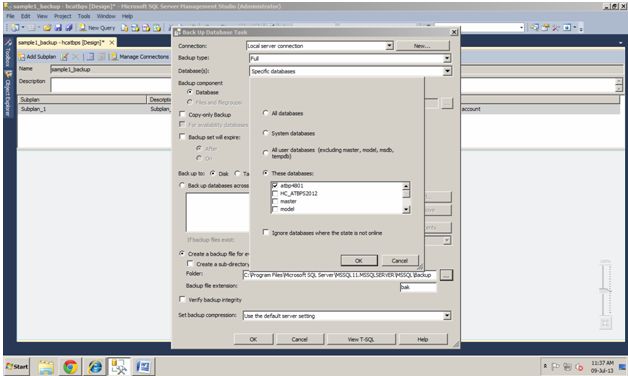Viewport: 628px width, 376px height.
Task: Click the first query-type icon after New Query
Action: [125, 28]
